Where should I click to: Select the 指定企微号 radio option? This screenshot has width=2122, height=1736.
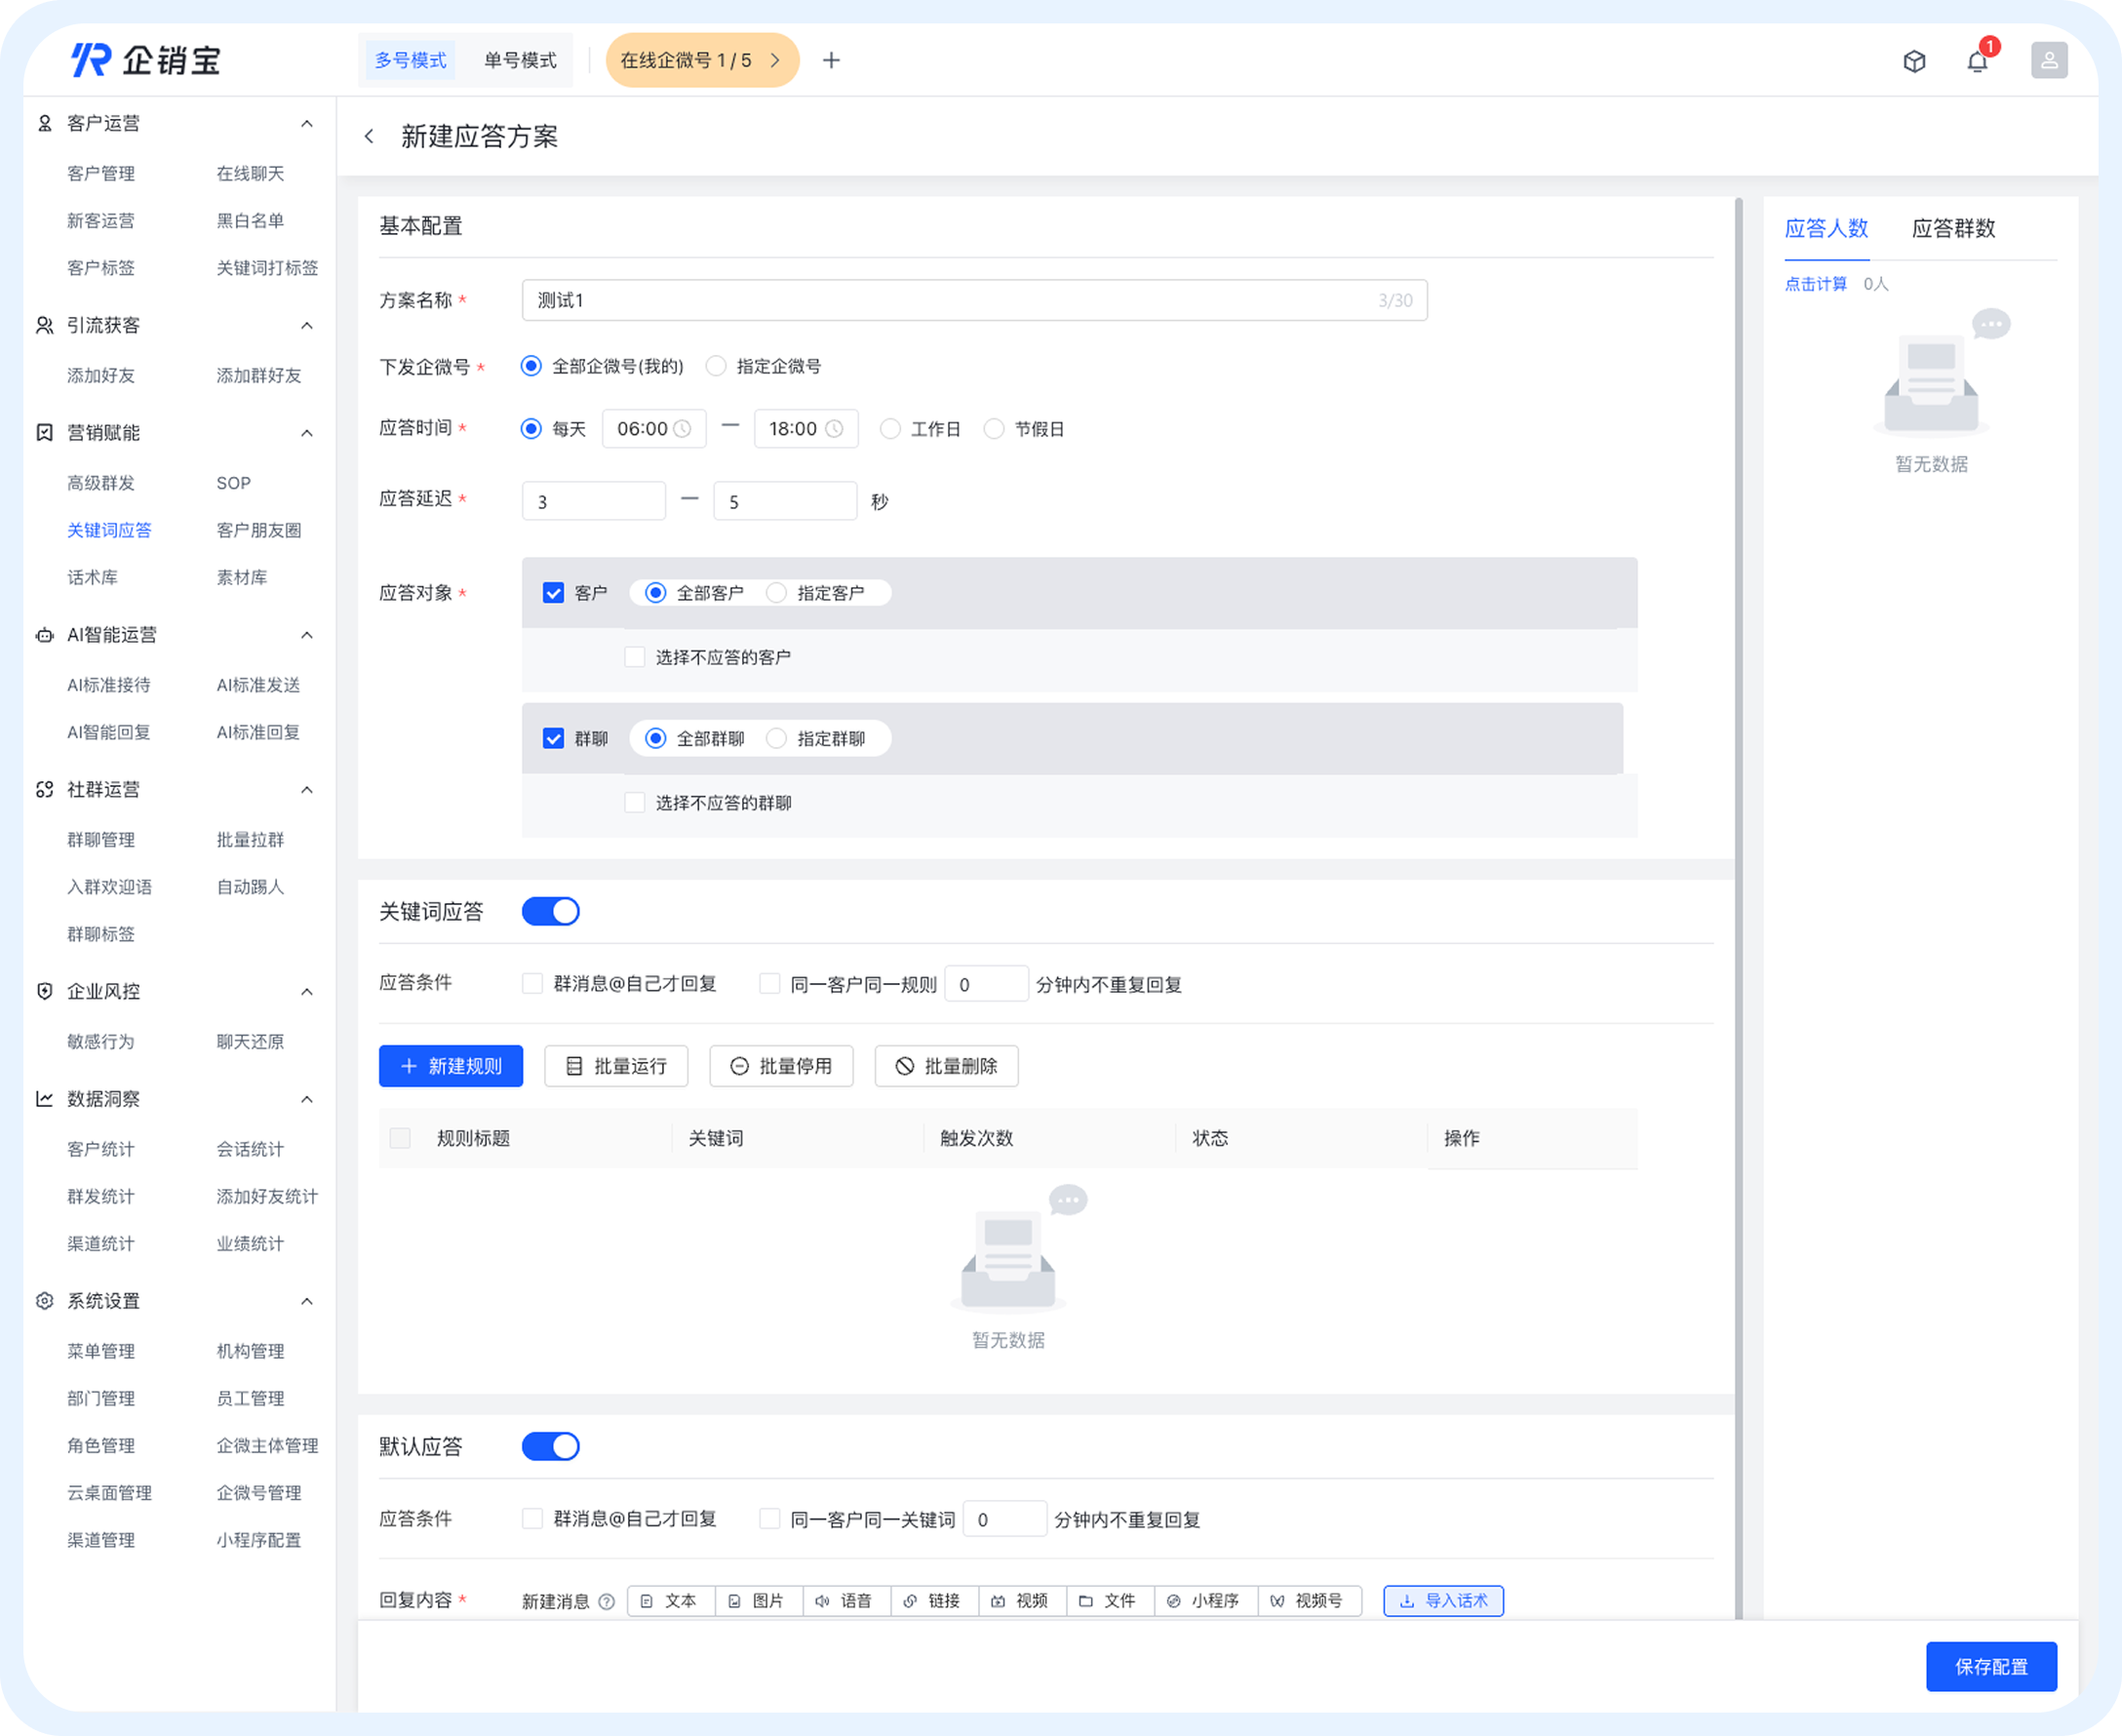tap(716, 366)
